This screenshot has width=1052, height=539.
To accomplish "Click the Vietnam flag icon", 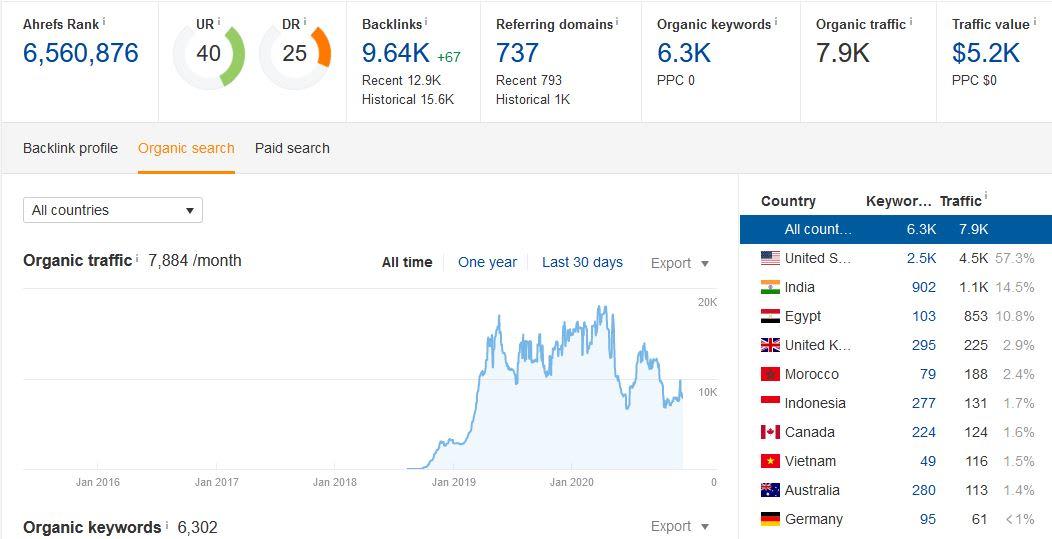I will tap(770, 461).
